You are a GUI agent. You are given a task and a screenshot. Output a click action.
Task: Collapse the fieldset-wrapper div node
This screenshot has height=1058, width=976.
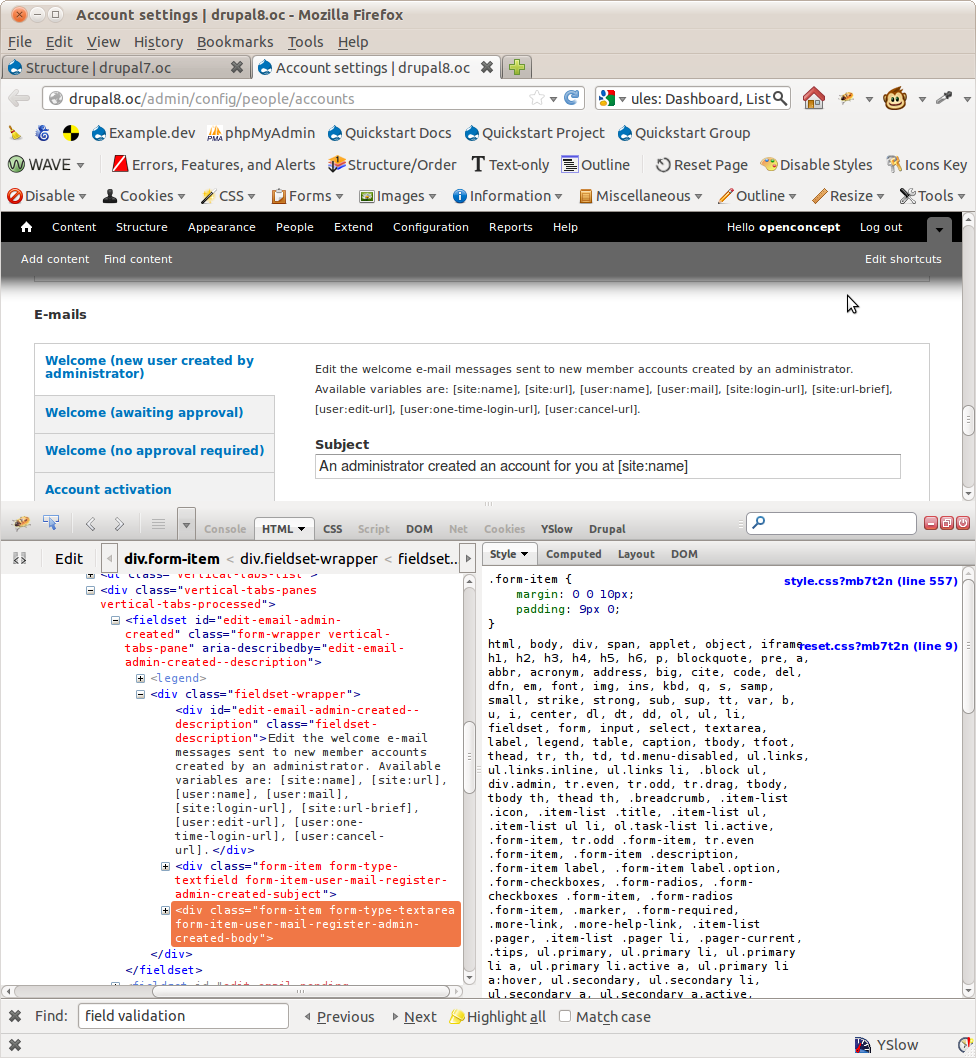tap(141, 694)
